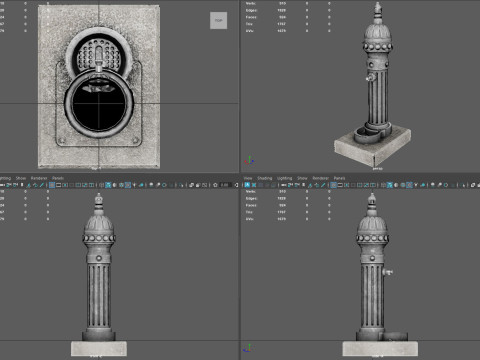Image resolution: width=480 pixels, height=360 pixels.
Task: Click "Verts:" HUD label in bottom-right viewport
Action: 251,192
